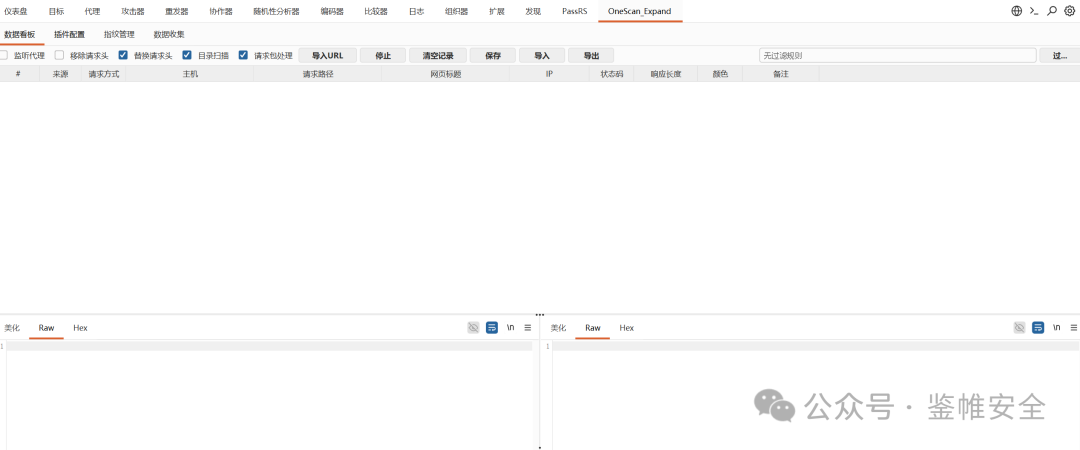Select the 扩展 tab
This screenshot has height=450, width=1080.
coord(497,11)
